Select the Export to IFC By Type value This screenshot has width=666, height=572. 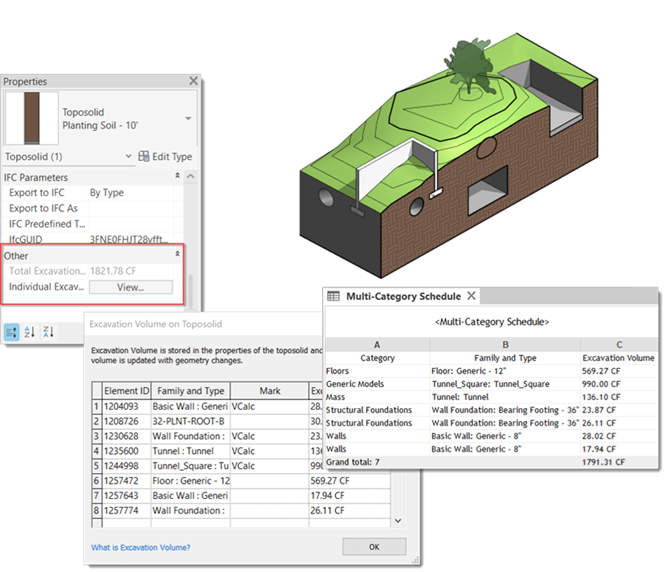pos(131,192)
